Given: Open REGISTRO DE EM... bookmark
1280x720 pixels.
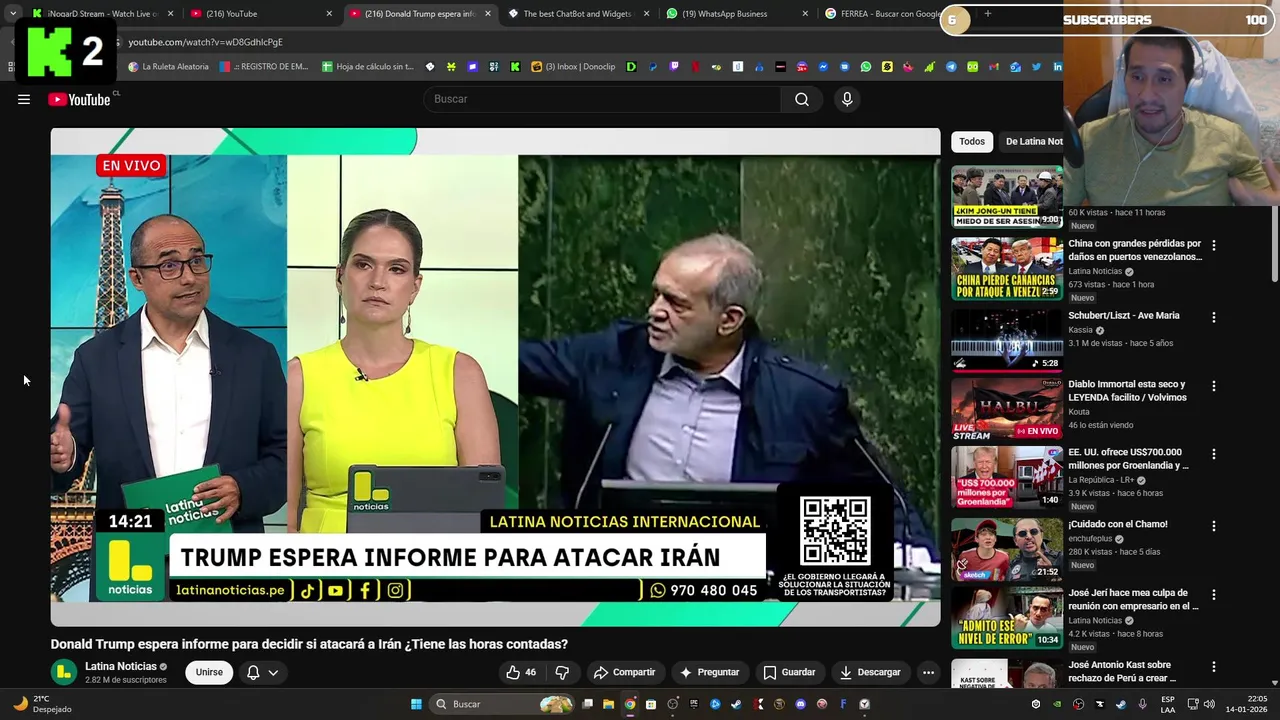Looking at the screenshot, I should pyautogui.click(x=264, y=67).
